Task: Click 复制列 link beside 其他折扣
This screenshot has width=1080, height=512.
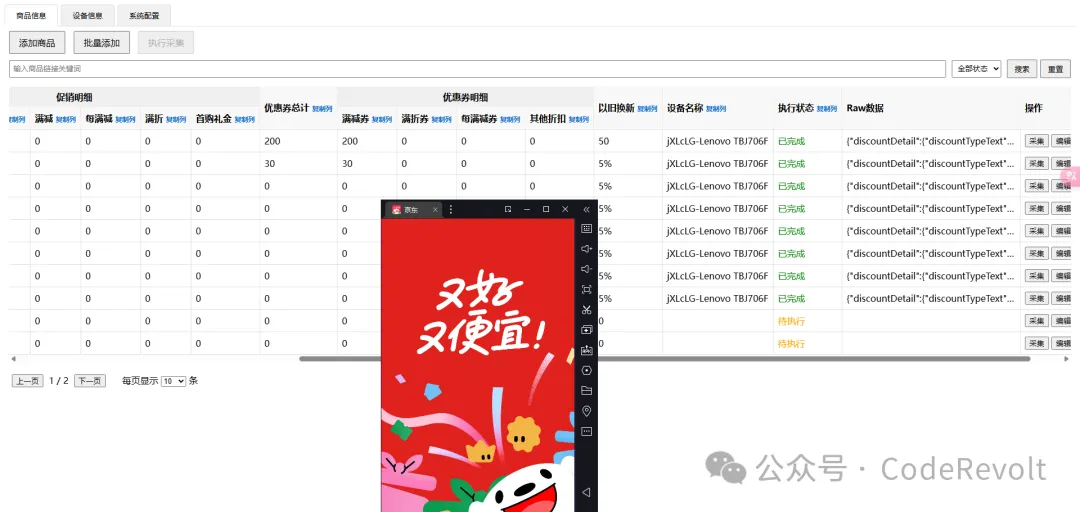Action: click(x=579, y=120)
